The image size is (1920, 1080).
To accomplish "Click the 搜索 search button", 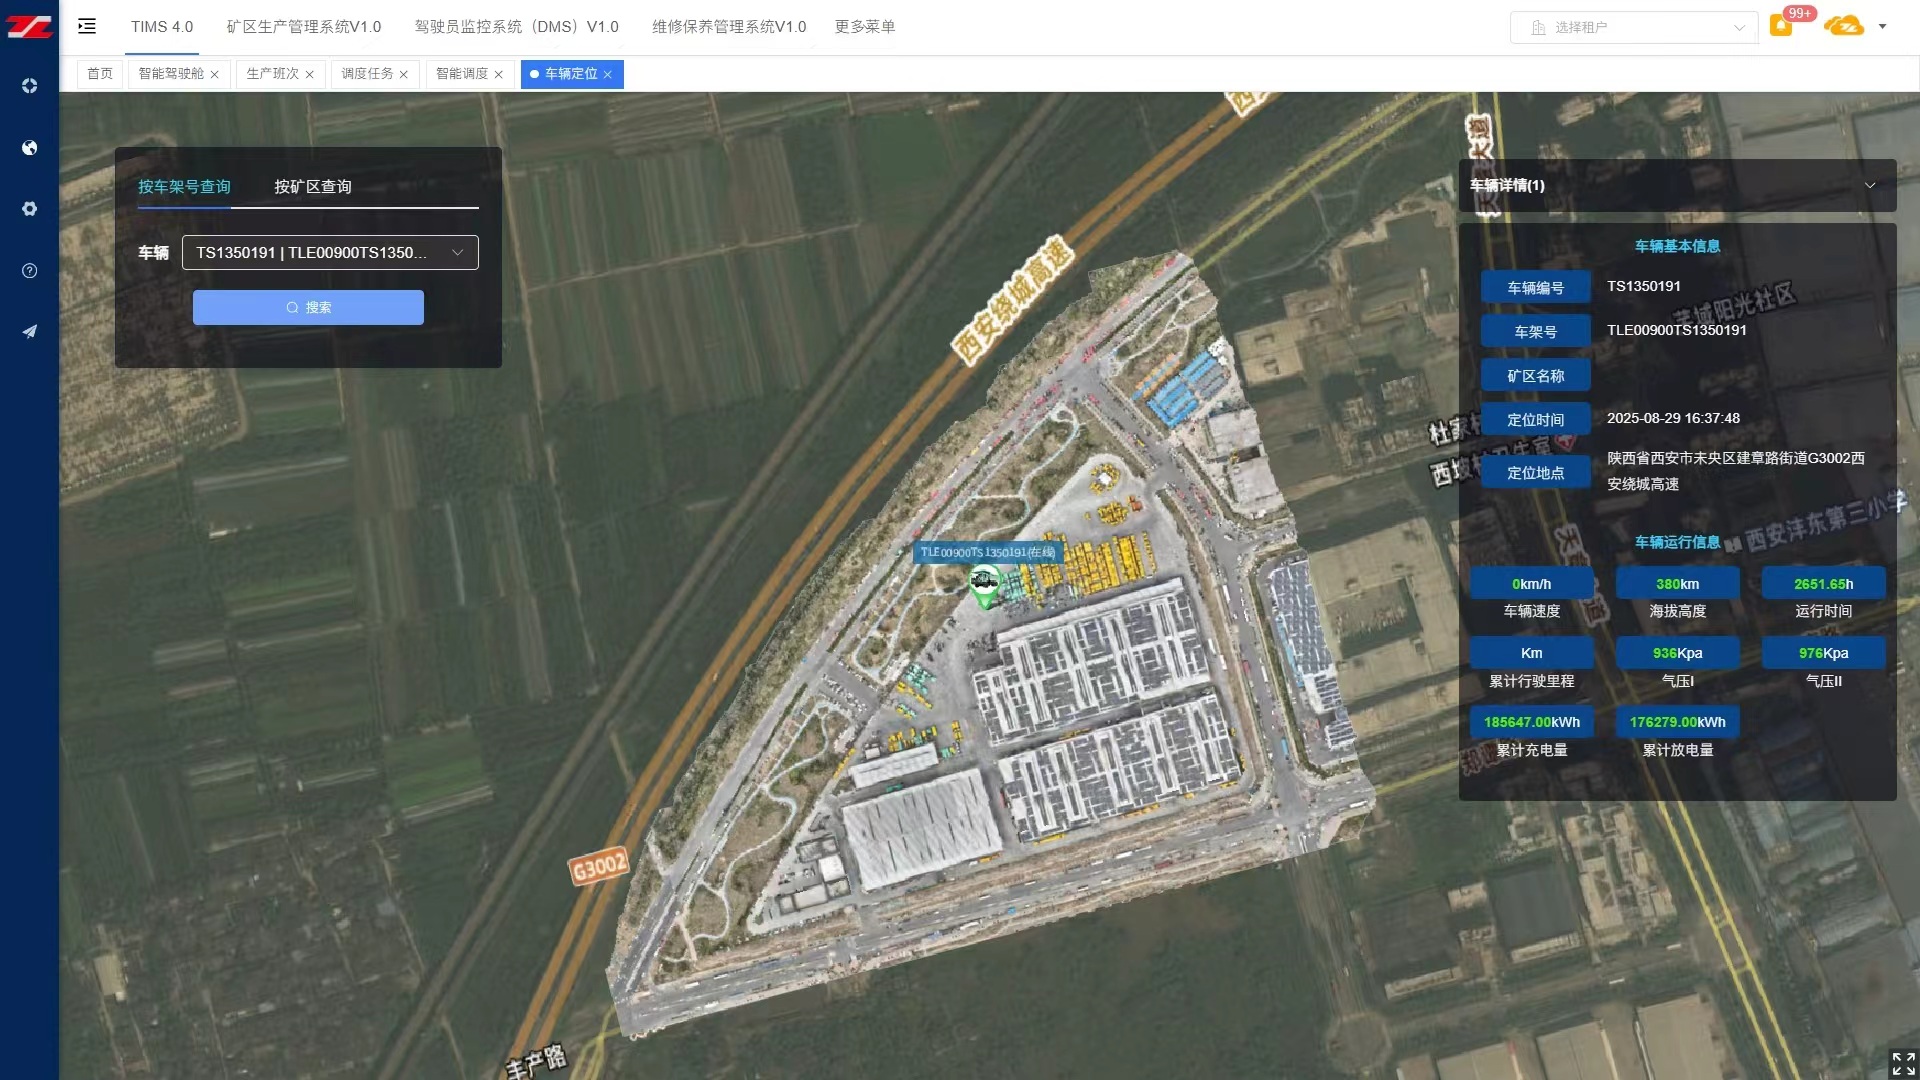I will point(308,308).
